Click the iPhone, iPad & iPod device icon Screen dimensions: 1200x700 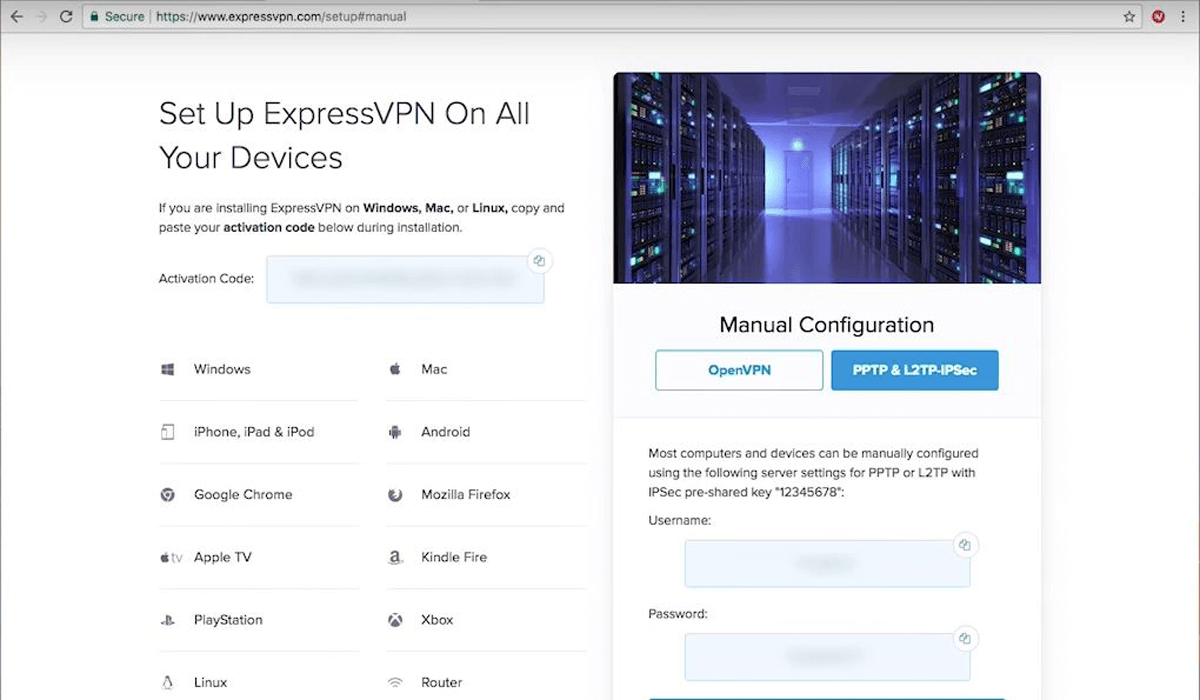168,432
